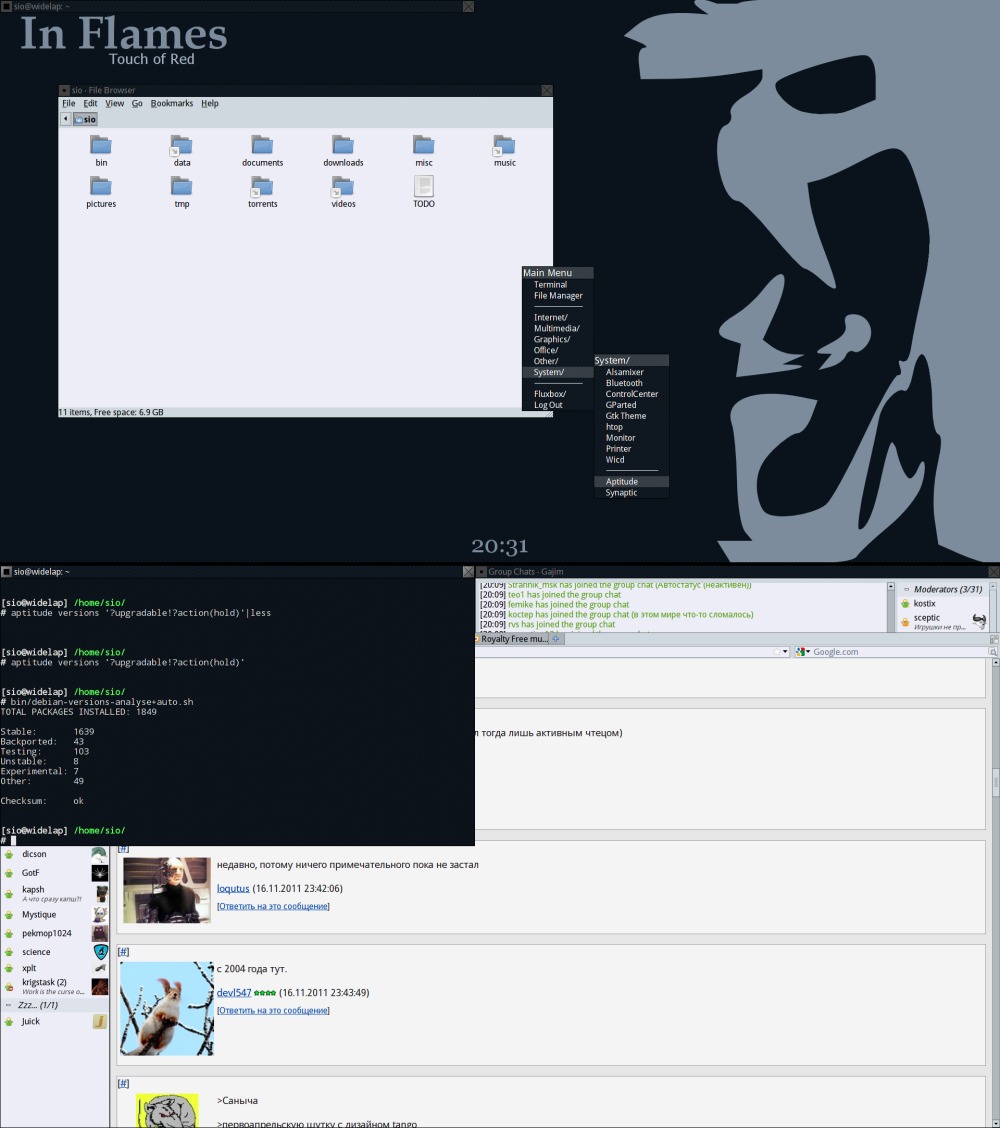Open the Help menu in File Browser
Screen dimensions: 1000x1128
pyautogui.click(x=209, y=104)
